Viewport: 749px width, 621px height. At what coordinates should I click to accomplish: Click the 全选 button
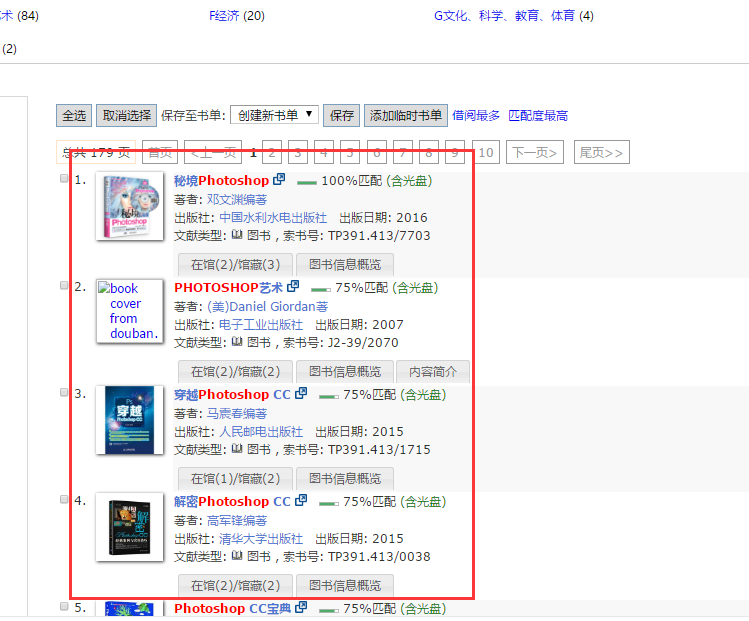pos(74,115)
